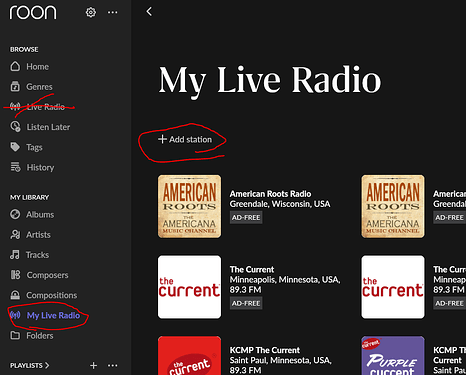Screen dimensions: 466x375
Task: Add a new playlist with the plus
Action: pos(94,365)
